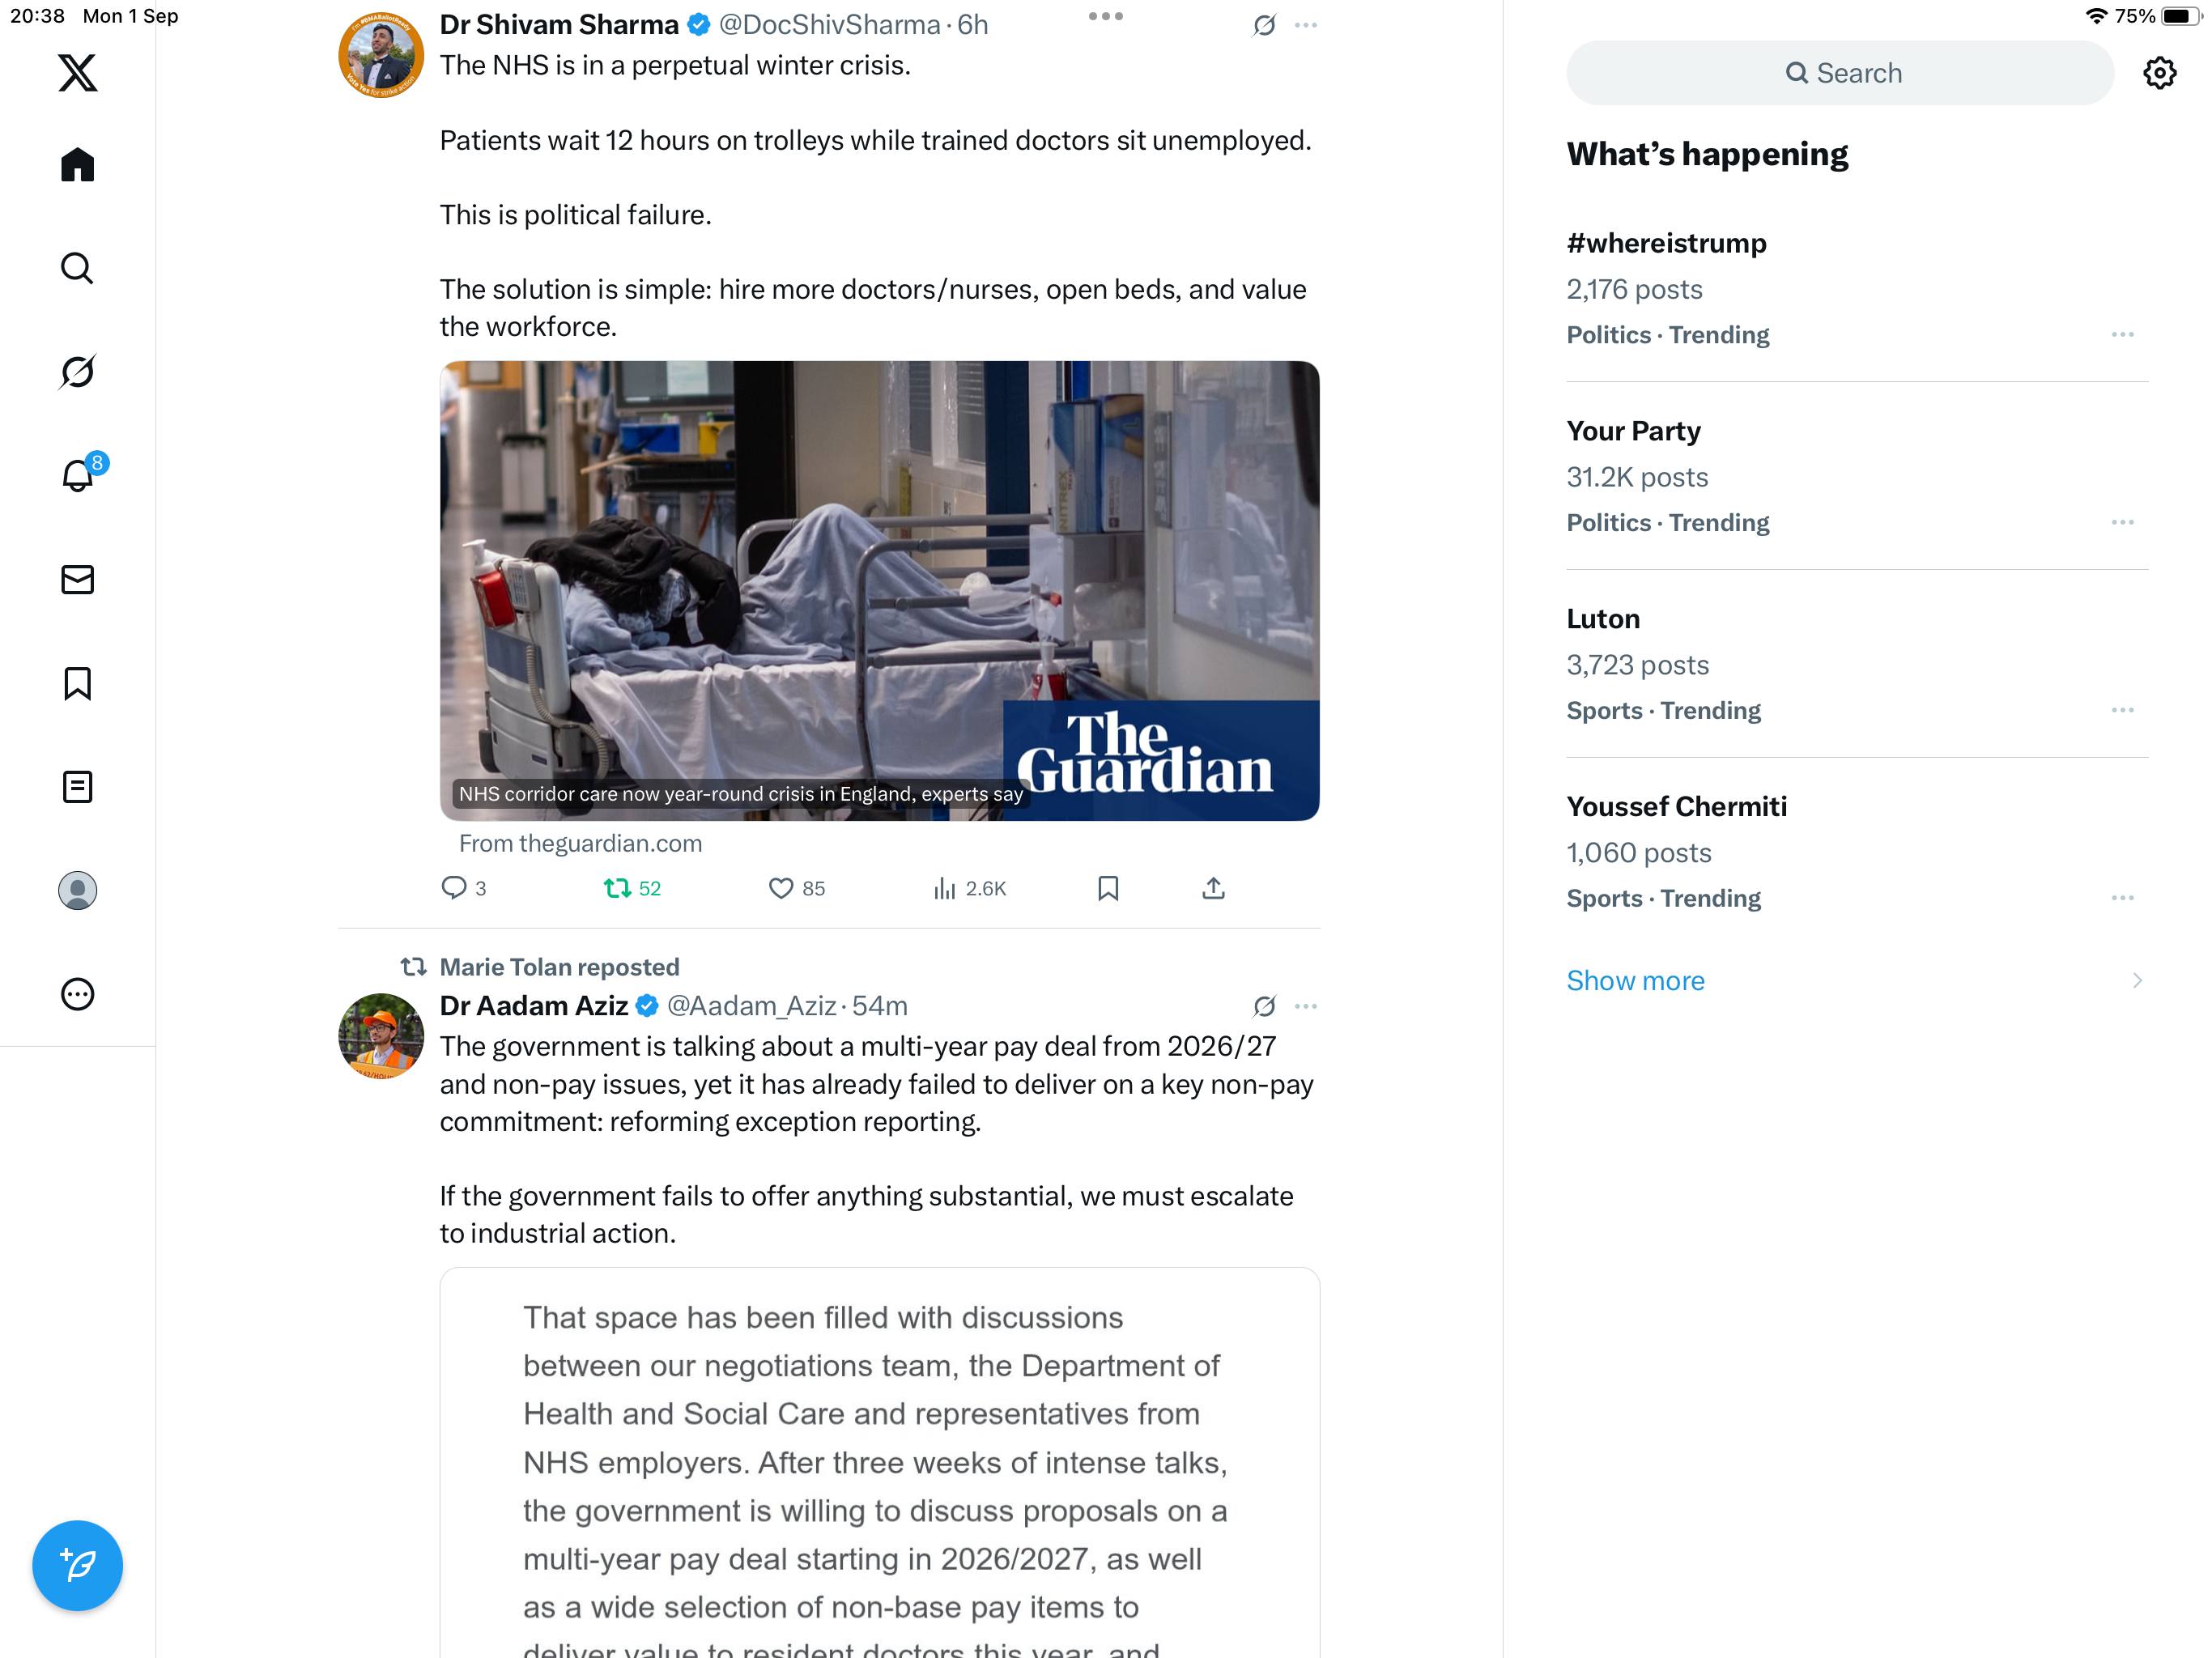Open the Your Party trending topic
Screen dimensions: 2212x1658
[x=1856, y=476]
